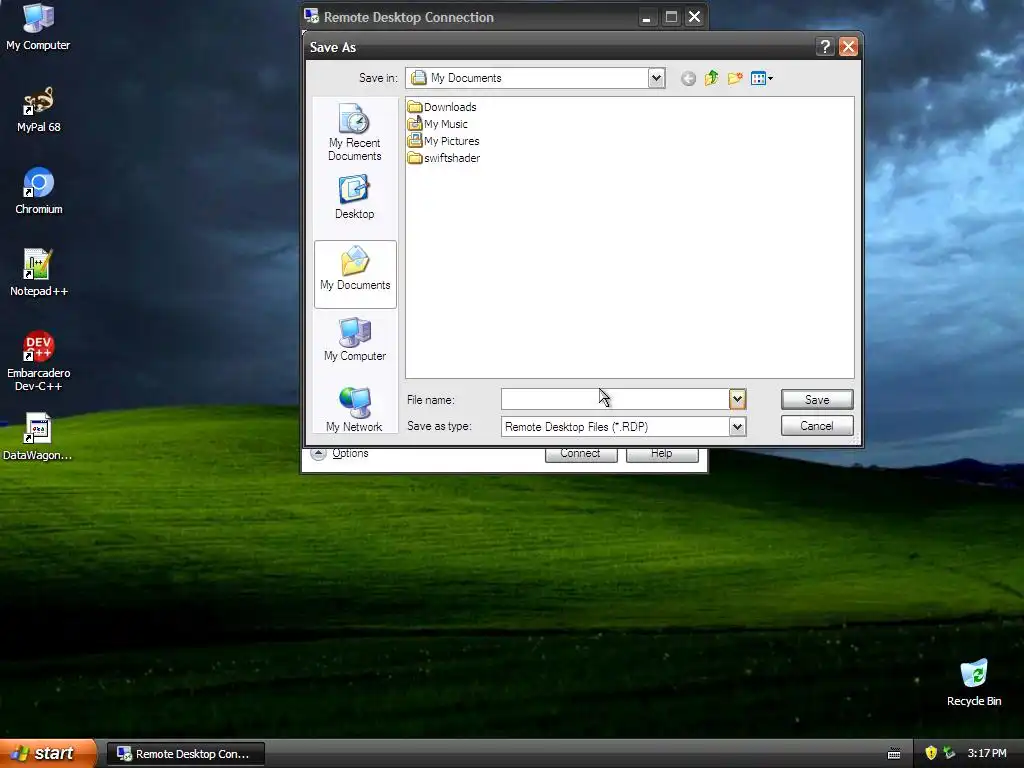Select the My Pictures folder
Image resolution: width=1024 pixels, height=768 pixels.
click(x=443, y=141)
